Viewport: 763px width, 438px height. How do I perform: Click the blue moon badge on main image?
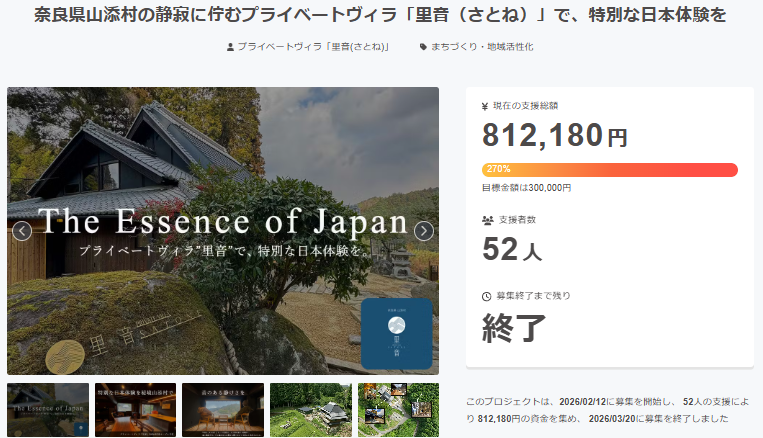click(x=396, y=334)
